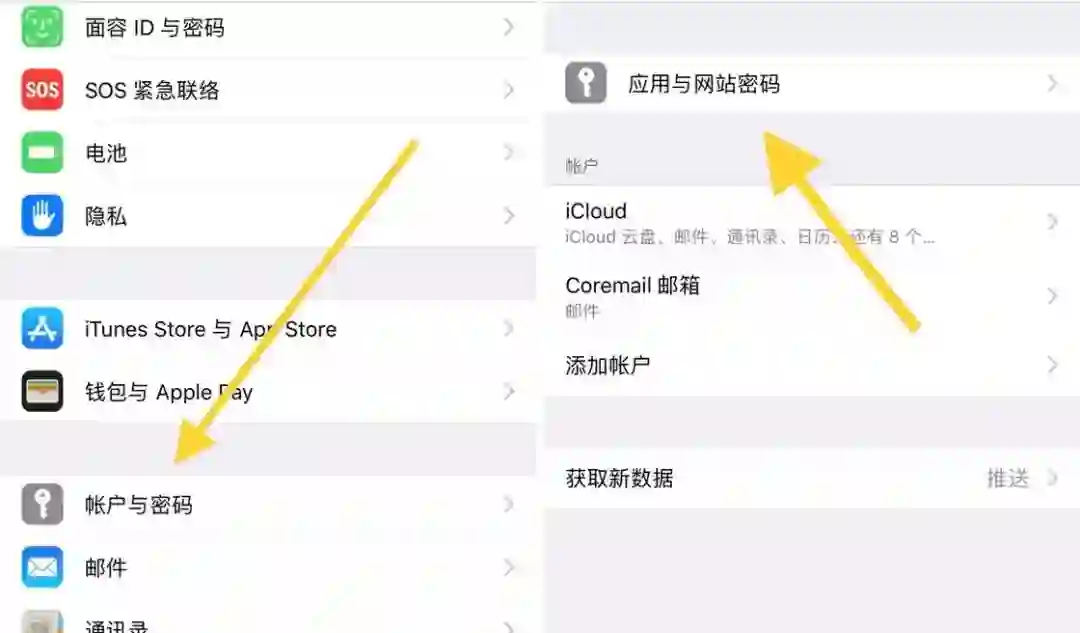Open the 隐私 settings row
Image resolution: width=1080 pixels, height=633 pixels.
pyautogui.click(x=268, y=216)
